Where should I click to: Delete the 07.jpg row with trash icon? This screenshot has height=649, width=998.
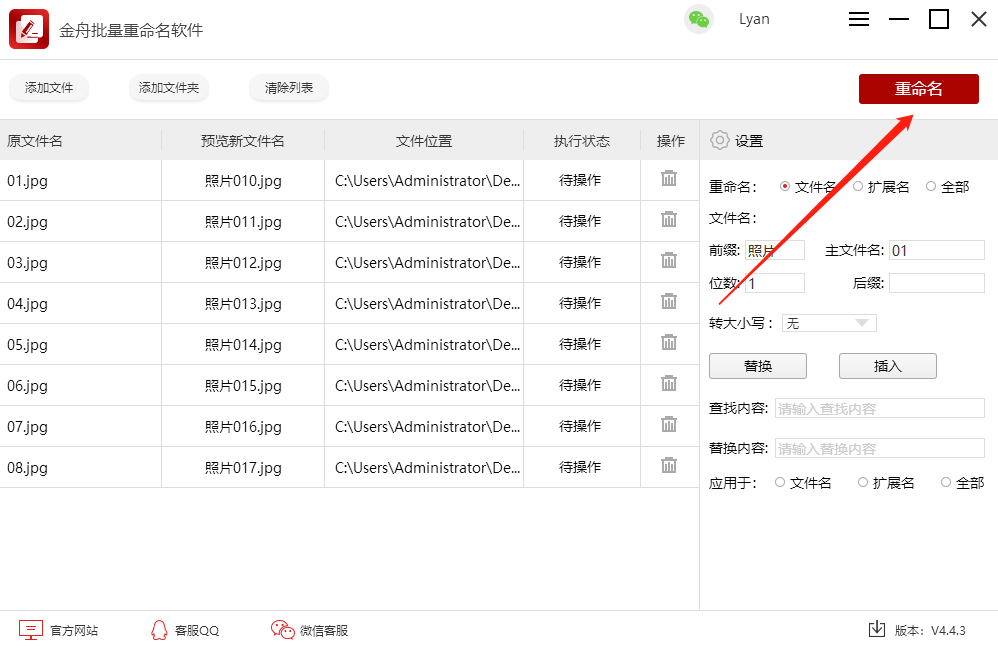click(x=669, y=424)
